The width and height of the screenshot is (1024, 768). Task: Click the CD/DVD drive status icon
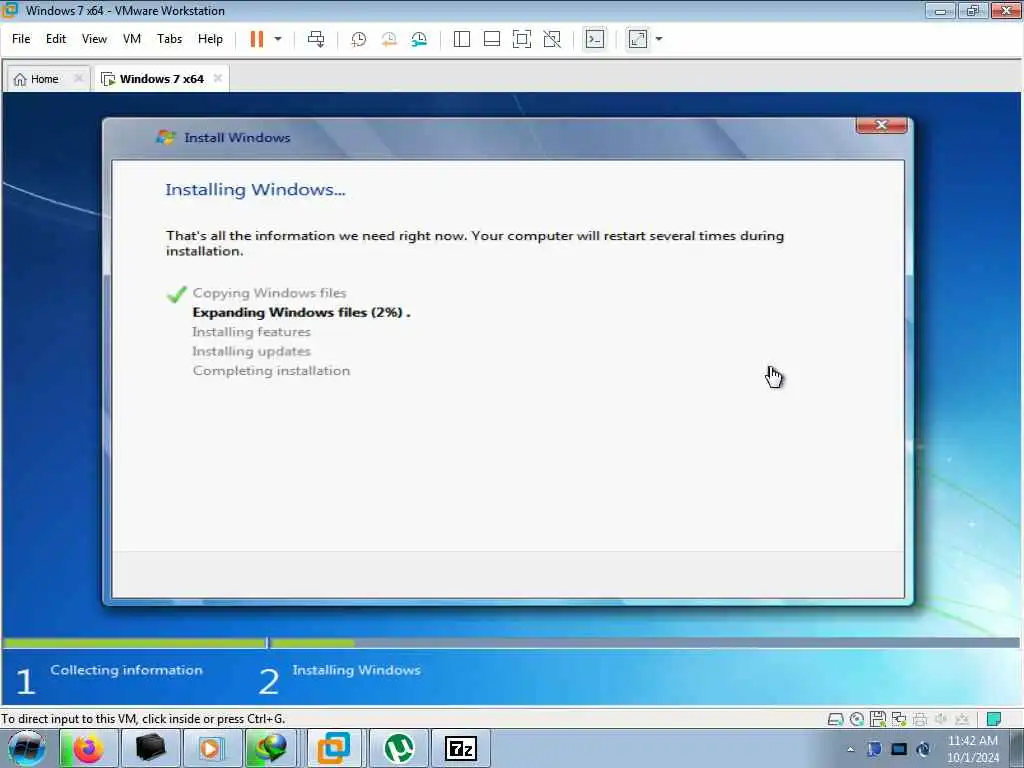857,720
